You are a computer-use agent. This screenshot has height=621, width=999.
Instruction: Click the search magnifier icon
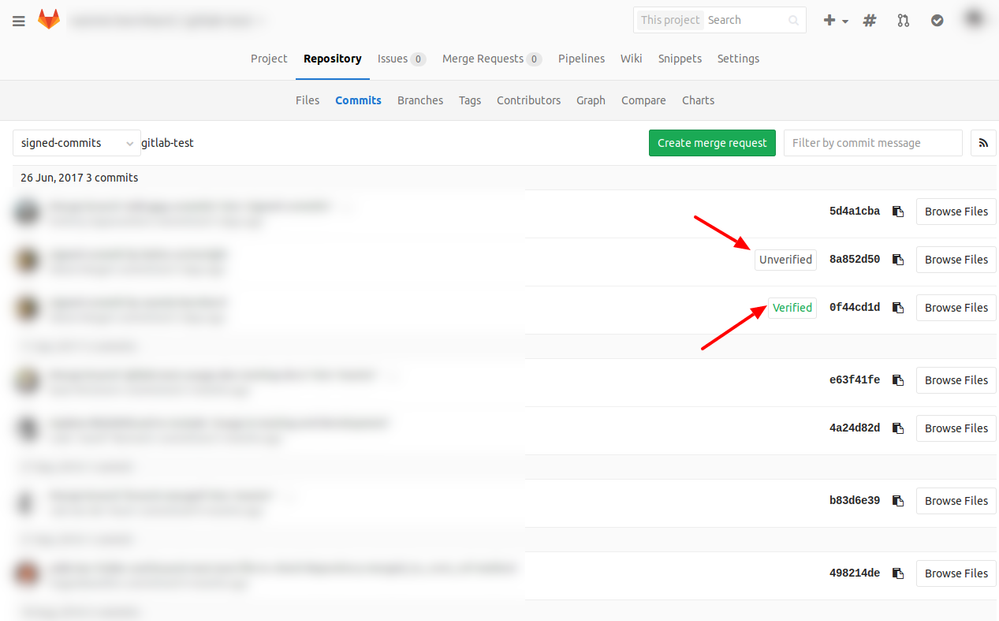(x=793, y=20)
